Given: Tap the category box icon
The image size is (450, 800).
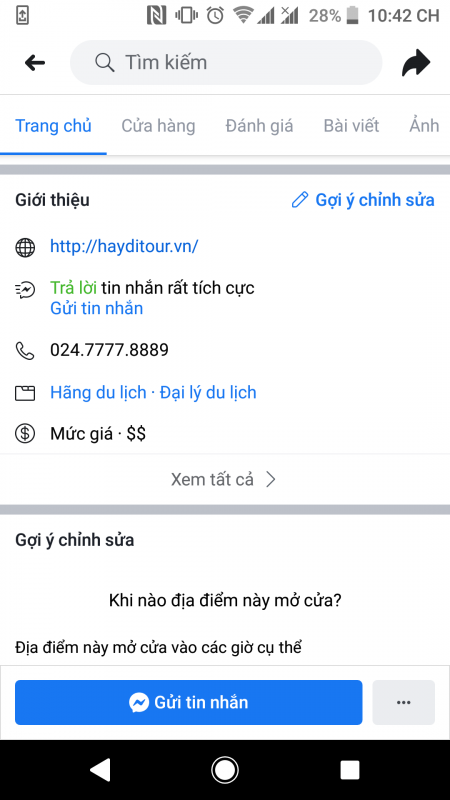Looking at the screenshot, I should pos(25,393).
